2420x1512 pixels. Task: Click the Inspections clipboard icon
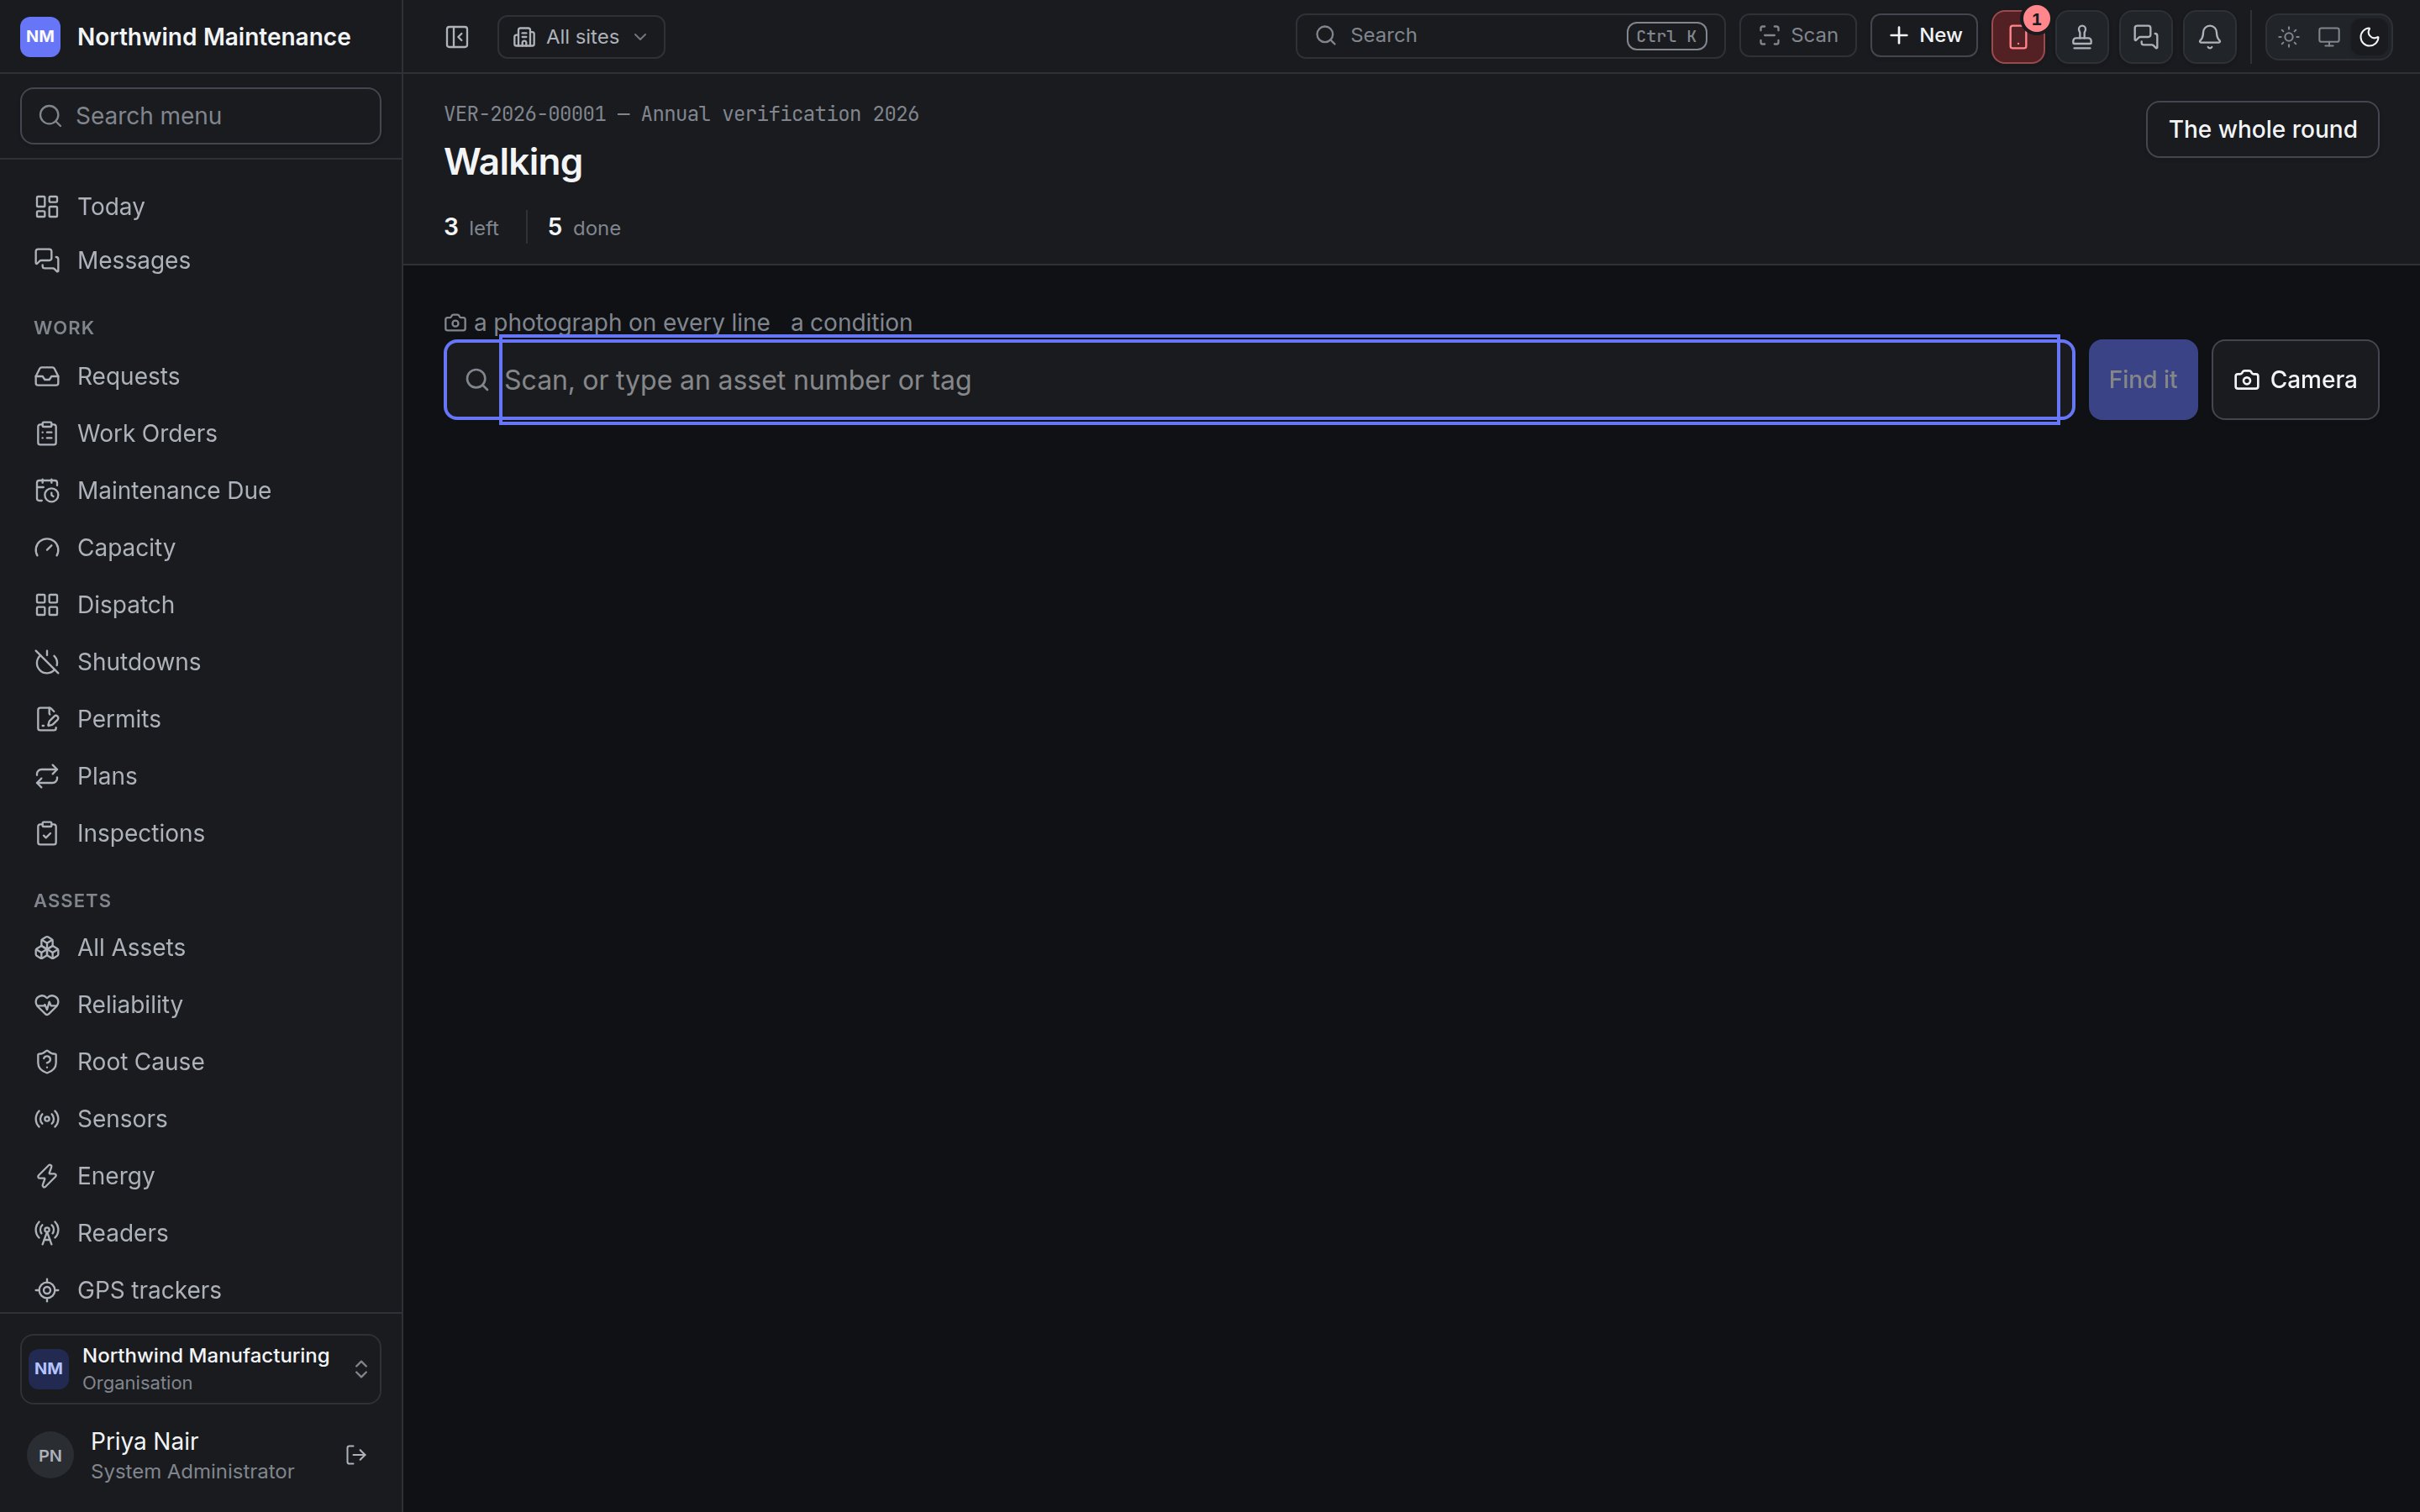47,833
